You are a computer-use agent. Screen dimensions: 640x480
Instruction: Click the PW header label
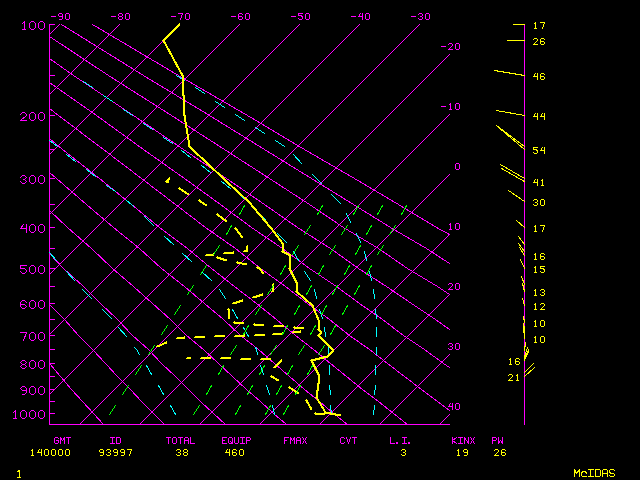[498, 440]
